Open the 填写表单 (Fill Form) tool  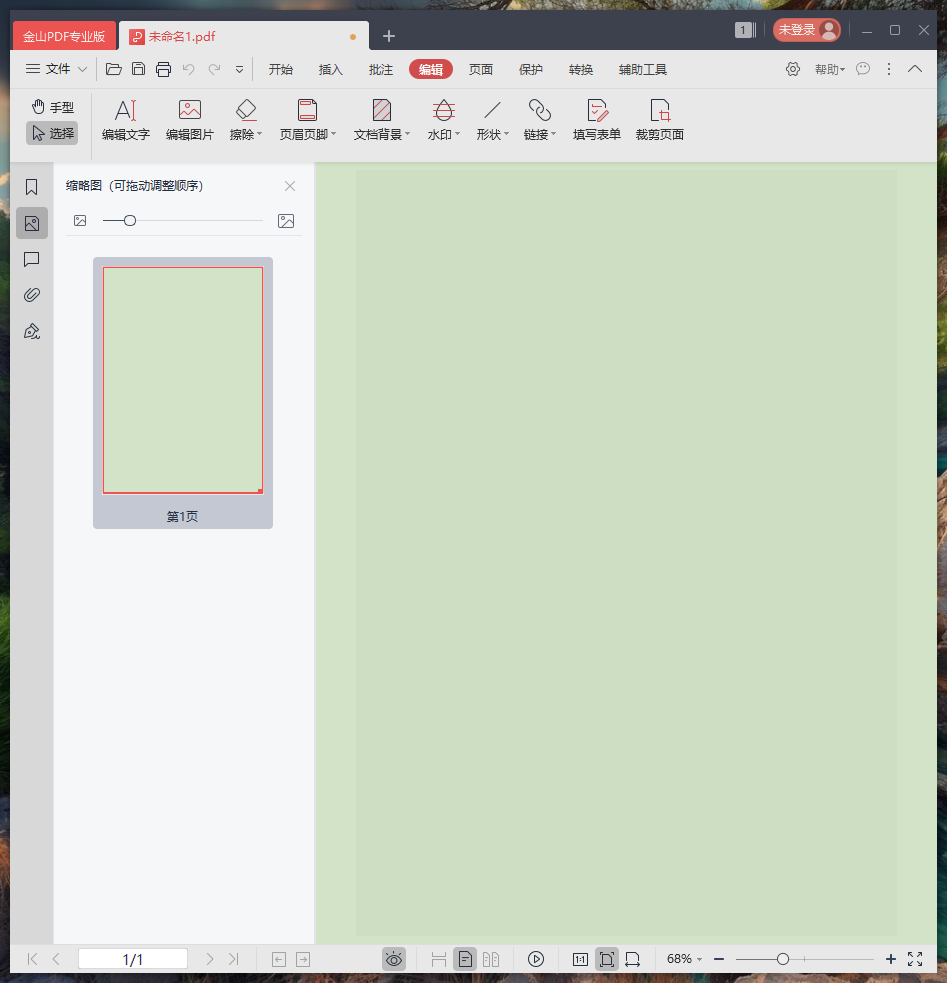pos(596,120)
